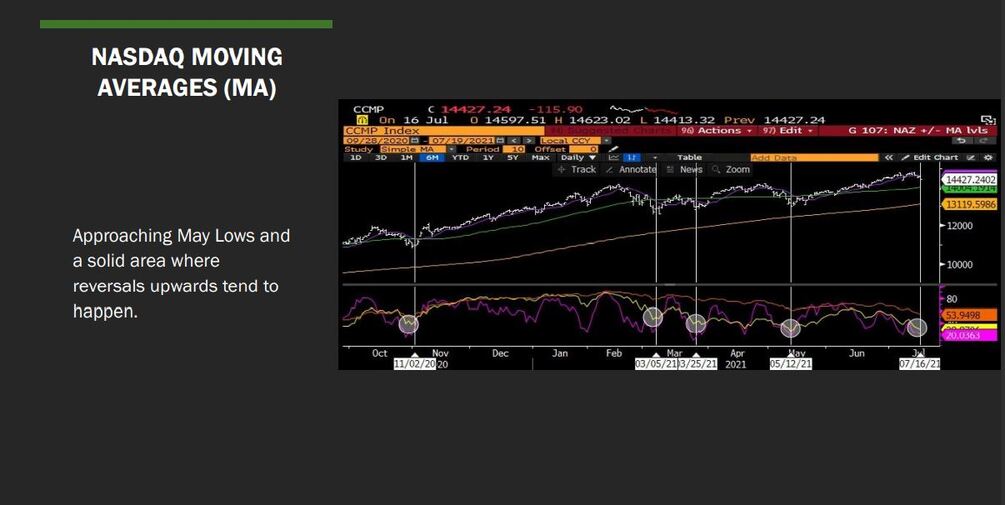Select the YTD range tab
The image size is (1005, 505).
pos(460,157)
